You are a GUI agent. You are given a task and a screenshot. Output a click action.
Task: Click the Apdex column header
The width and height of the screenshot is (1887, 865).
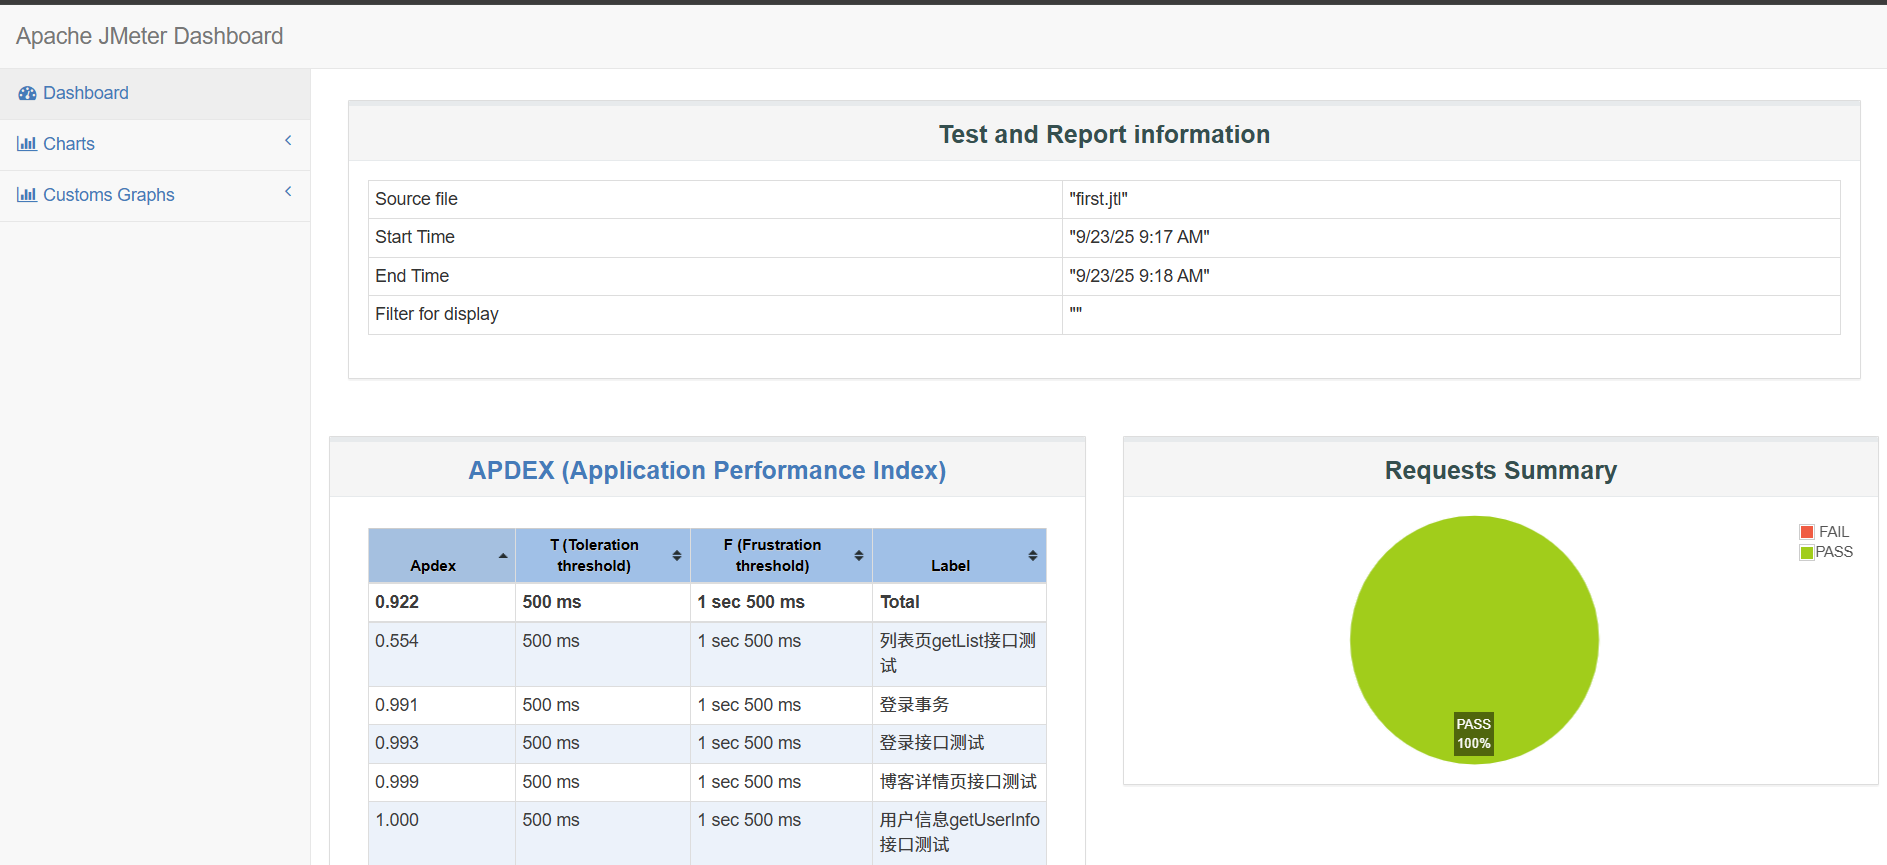coord(442,556)
